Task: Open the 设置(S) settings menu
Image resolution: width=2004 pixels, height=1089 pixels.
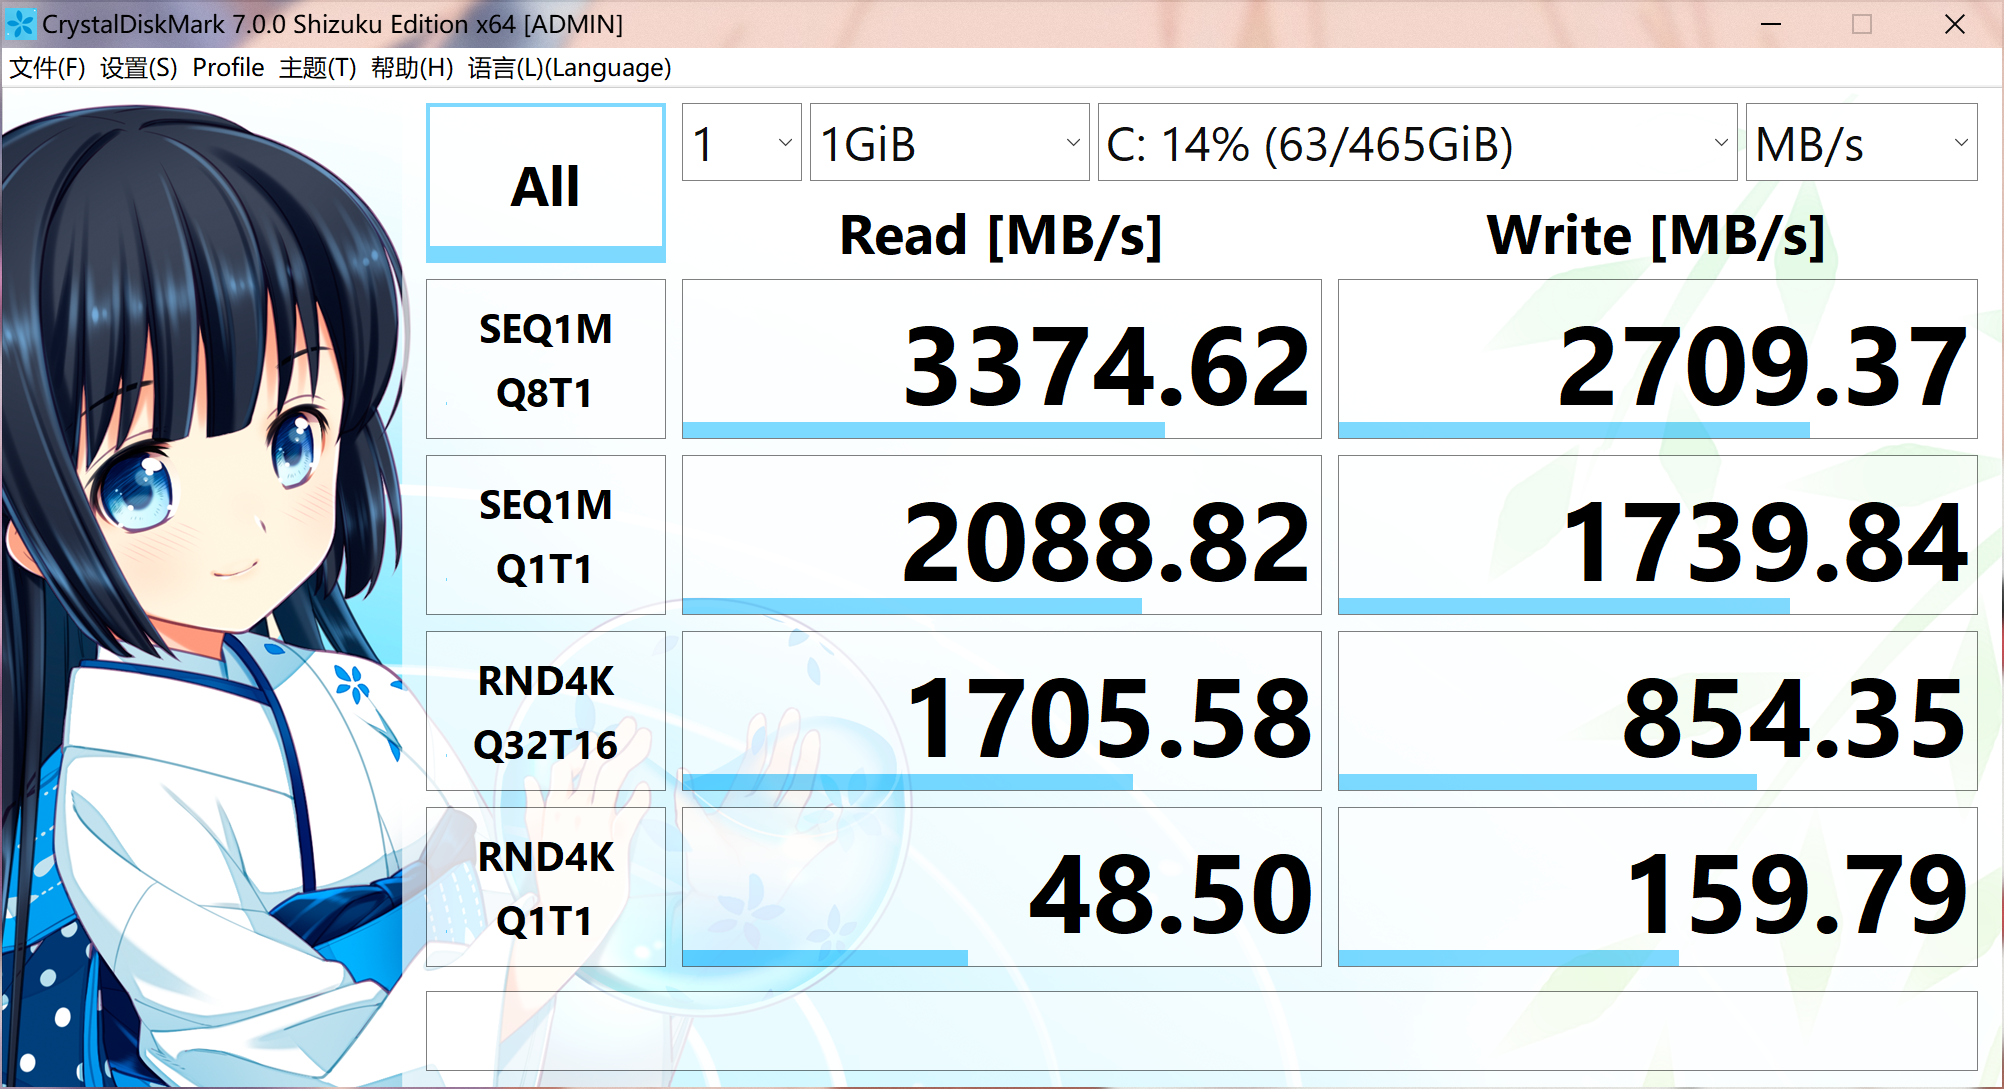Action: 138,68
